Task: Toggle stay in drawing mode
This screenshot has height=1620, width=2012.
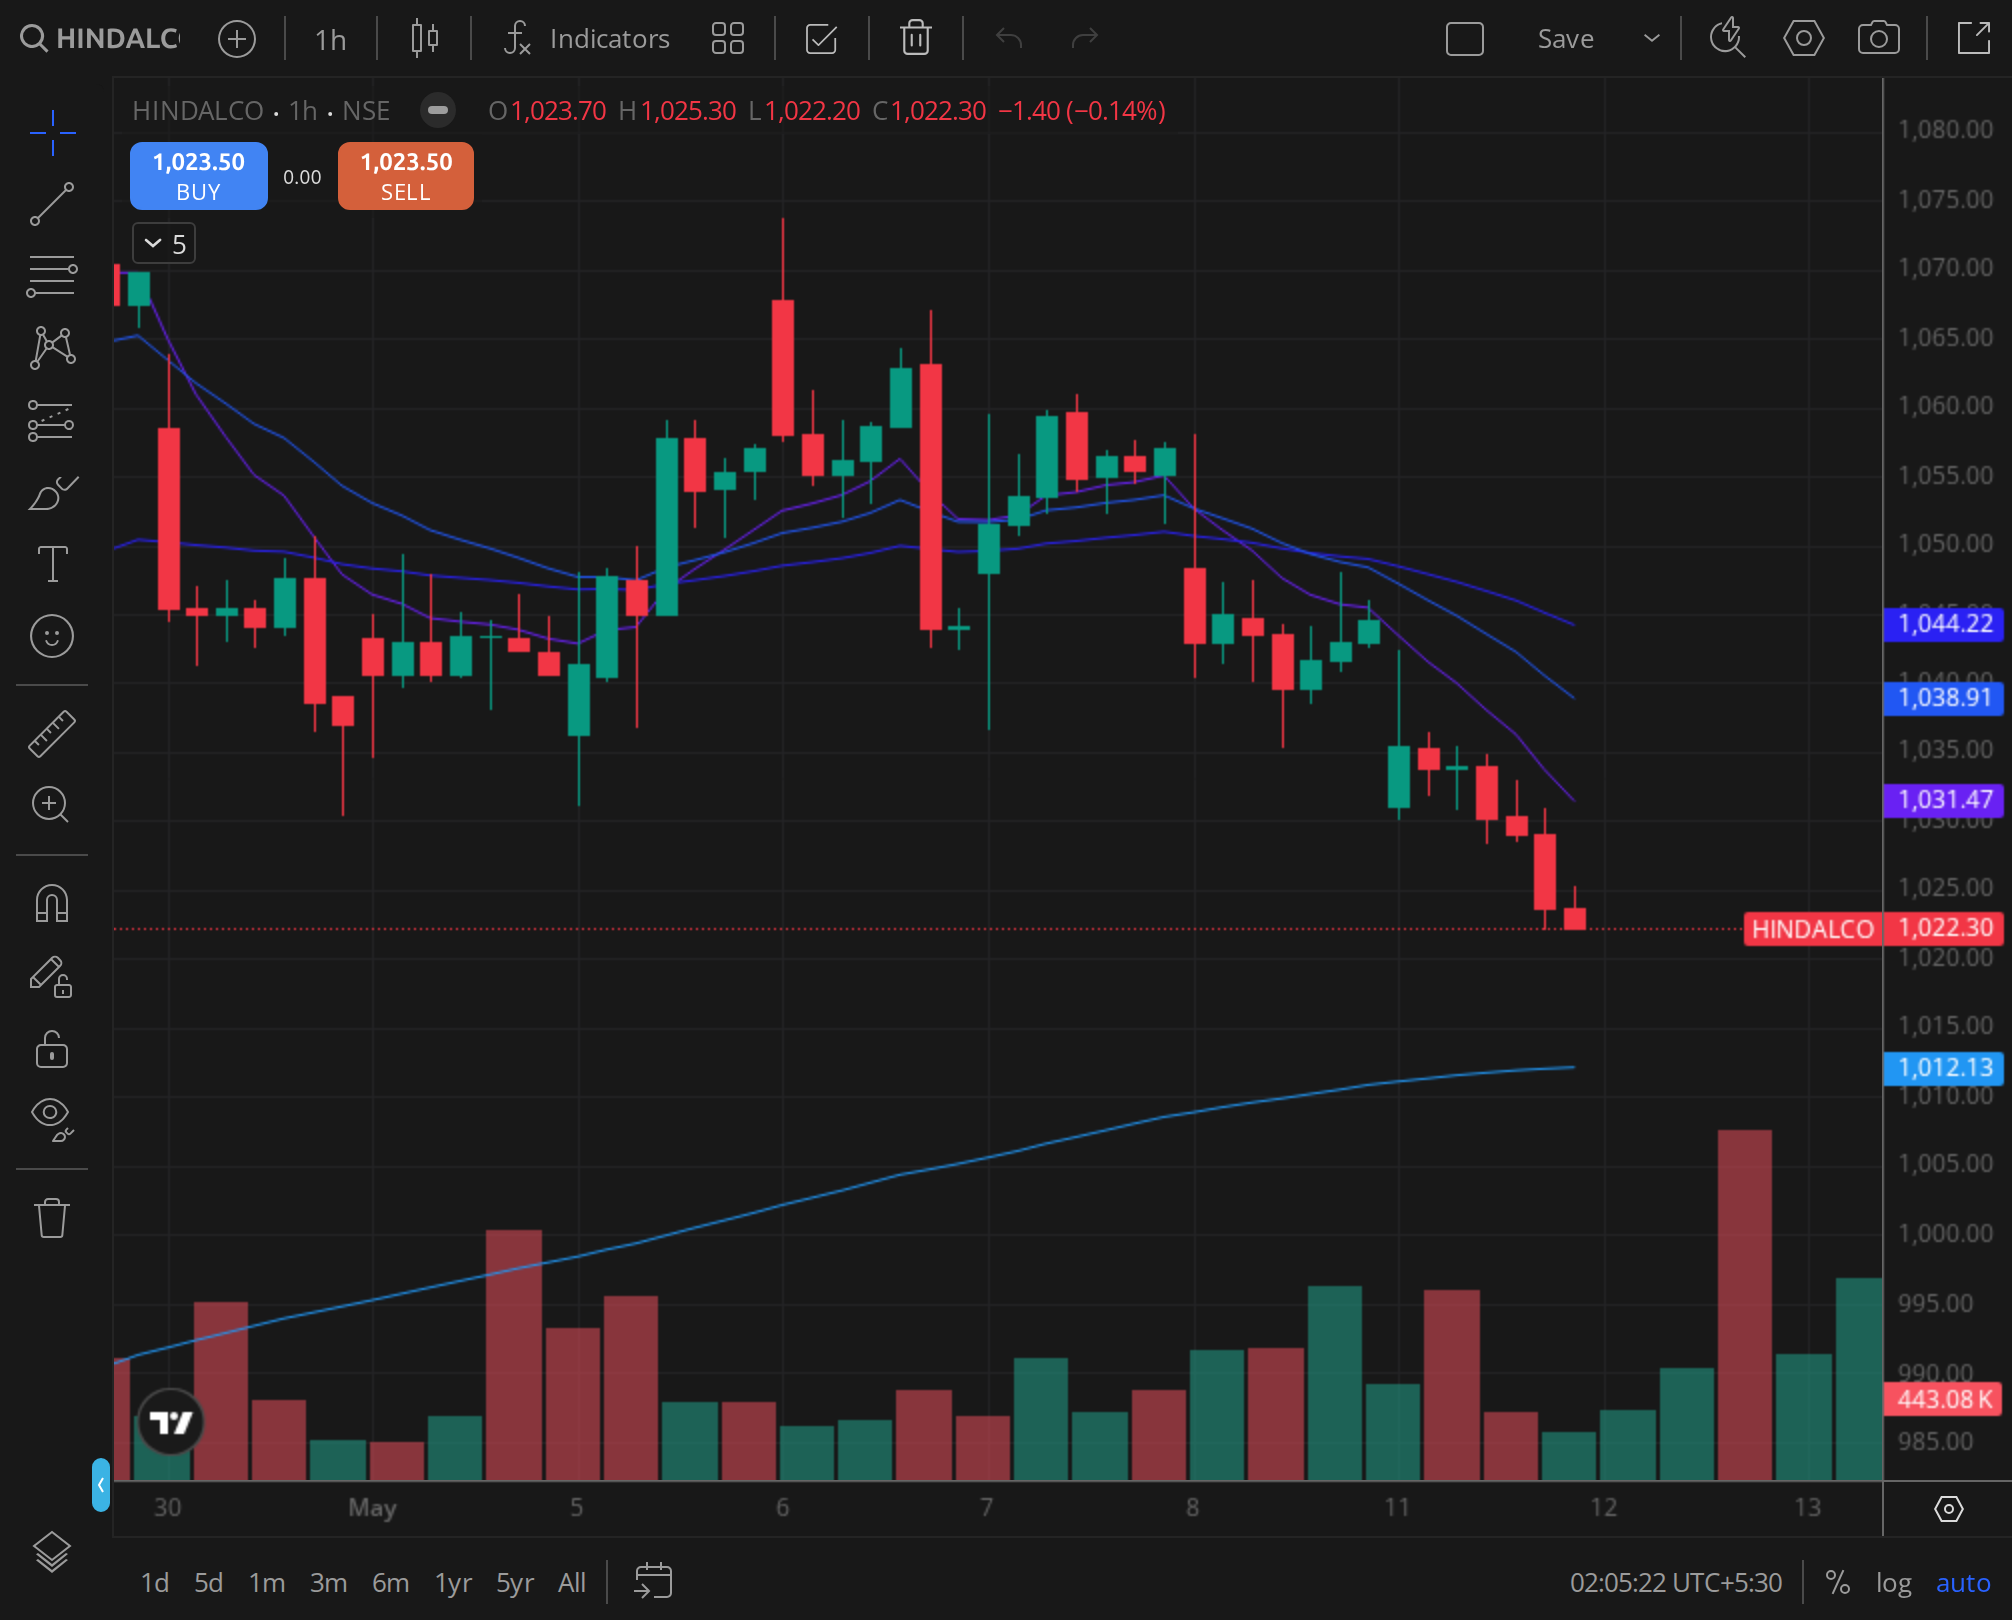Action: [x=52, y=977]
